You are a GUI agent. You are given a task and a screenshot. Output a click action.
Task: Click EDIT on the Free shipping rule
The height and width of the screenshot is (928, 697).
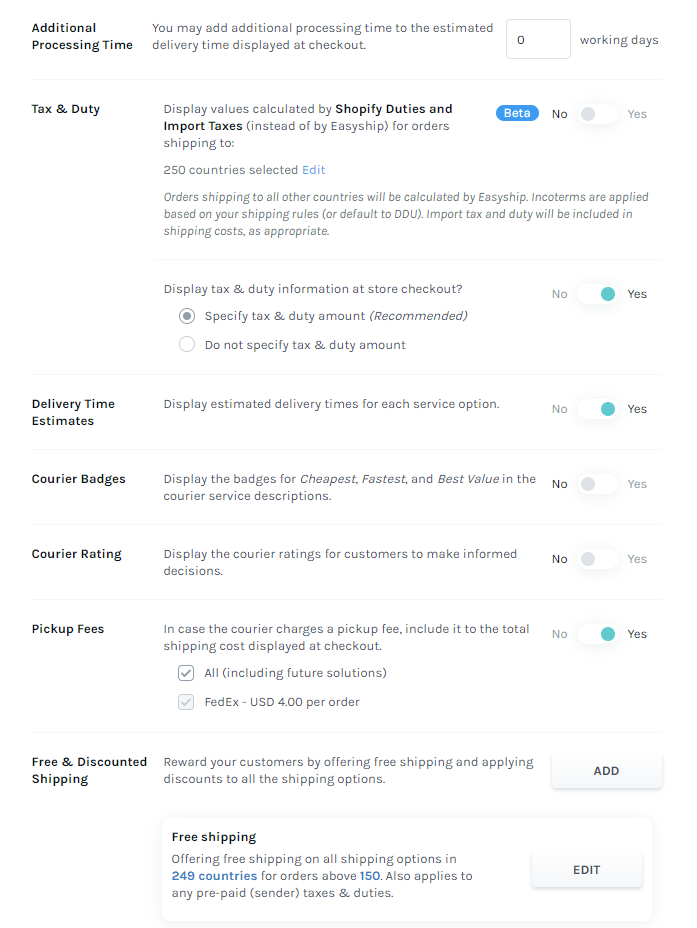[x=586, y=870]
